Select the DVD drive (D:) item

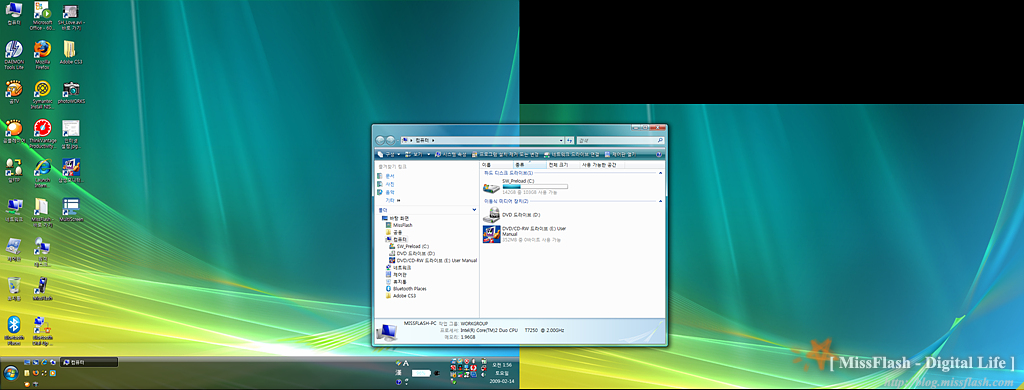(511, 214)
